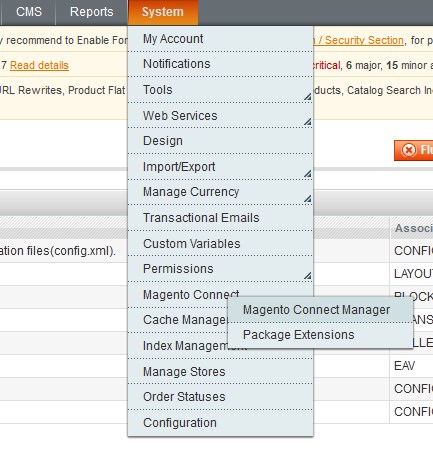The image size is (433, 451).
Task: Expand the Tools submenu
Action: [x=220, y=90]
